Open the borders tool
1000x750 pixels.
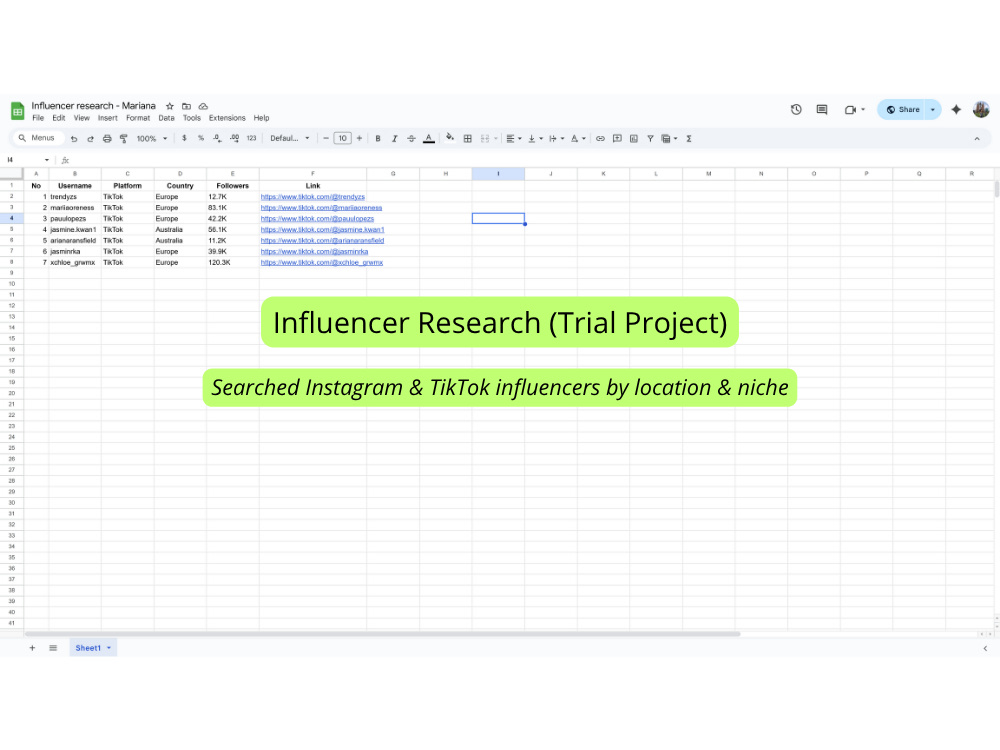(x=467, y=138)
